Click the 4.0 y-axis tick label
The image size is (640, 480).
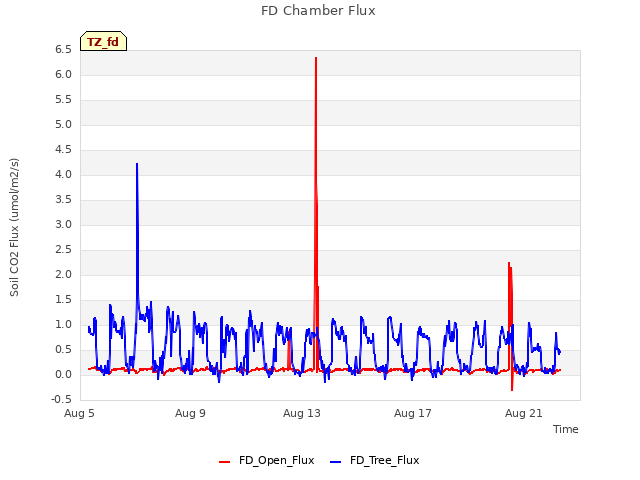coord(63,175)
